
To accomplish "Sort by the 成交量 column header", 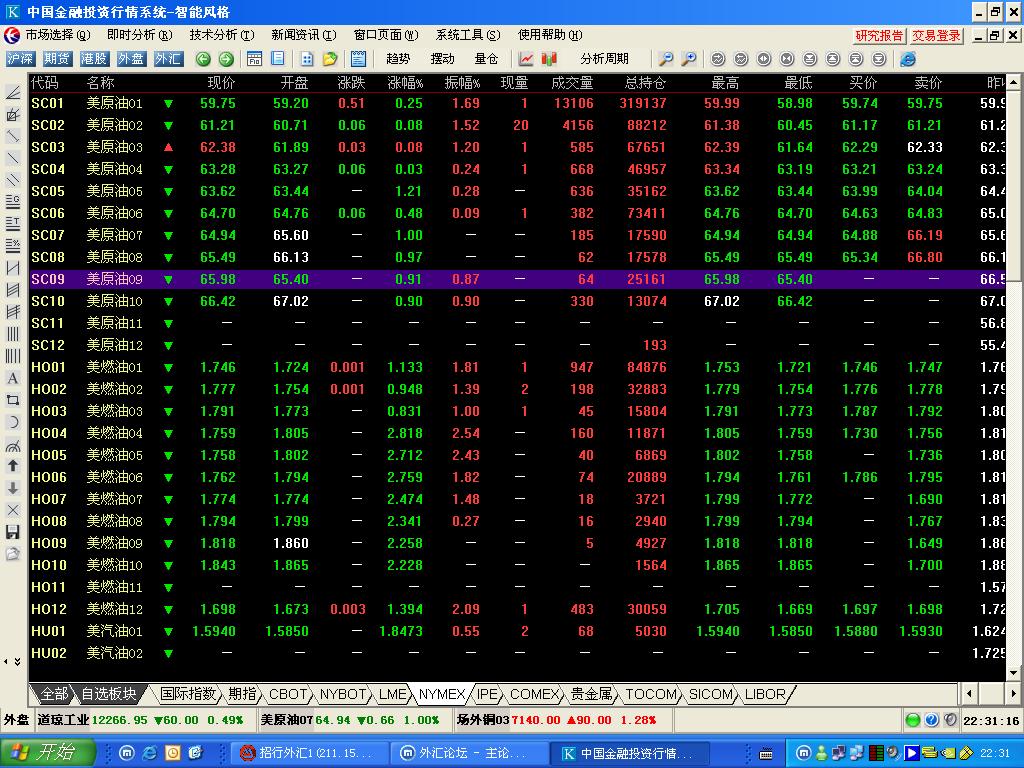I will pyautogui.click(x=572, y=83).
